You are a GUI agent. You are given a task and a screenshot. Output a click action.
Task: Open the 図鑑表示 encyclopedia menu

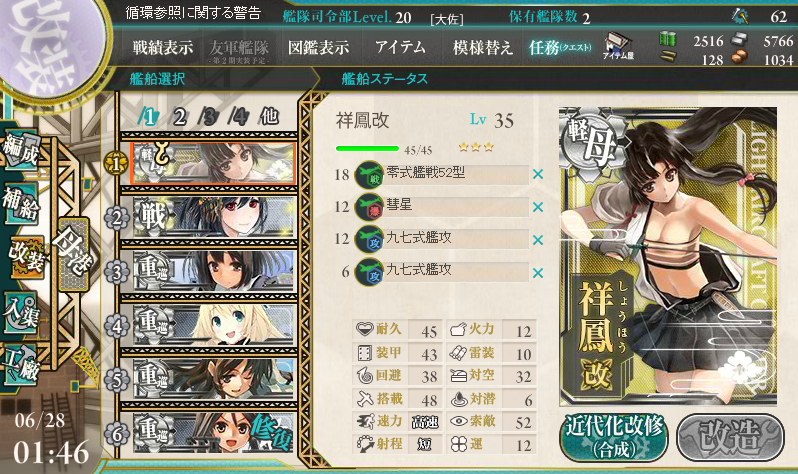(319, 48)
